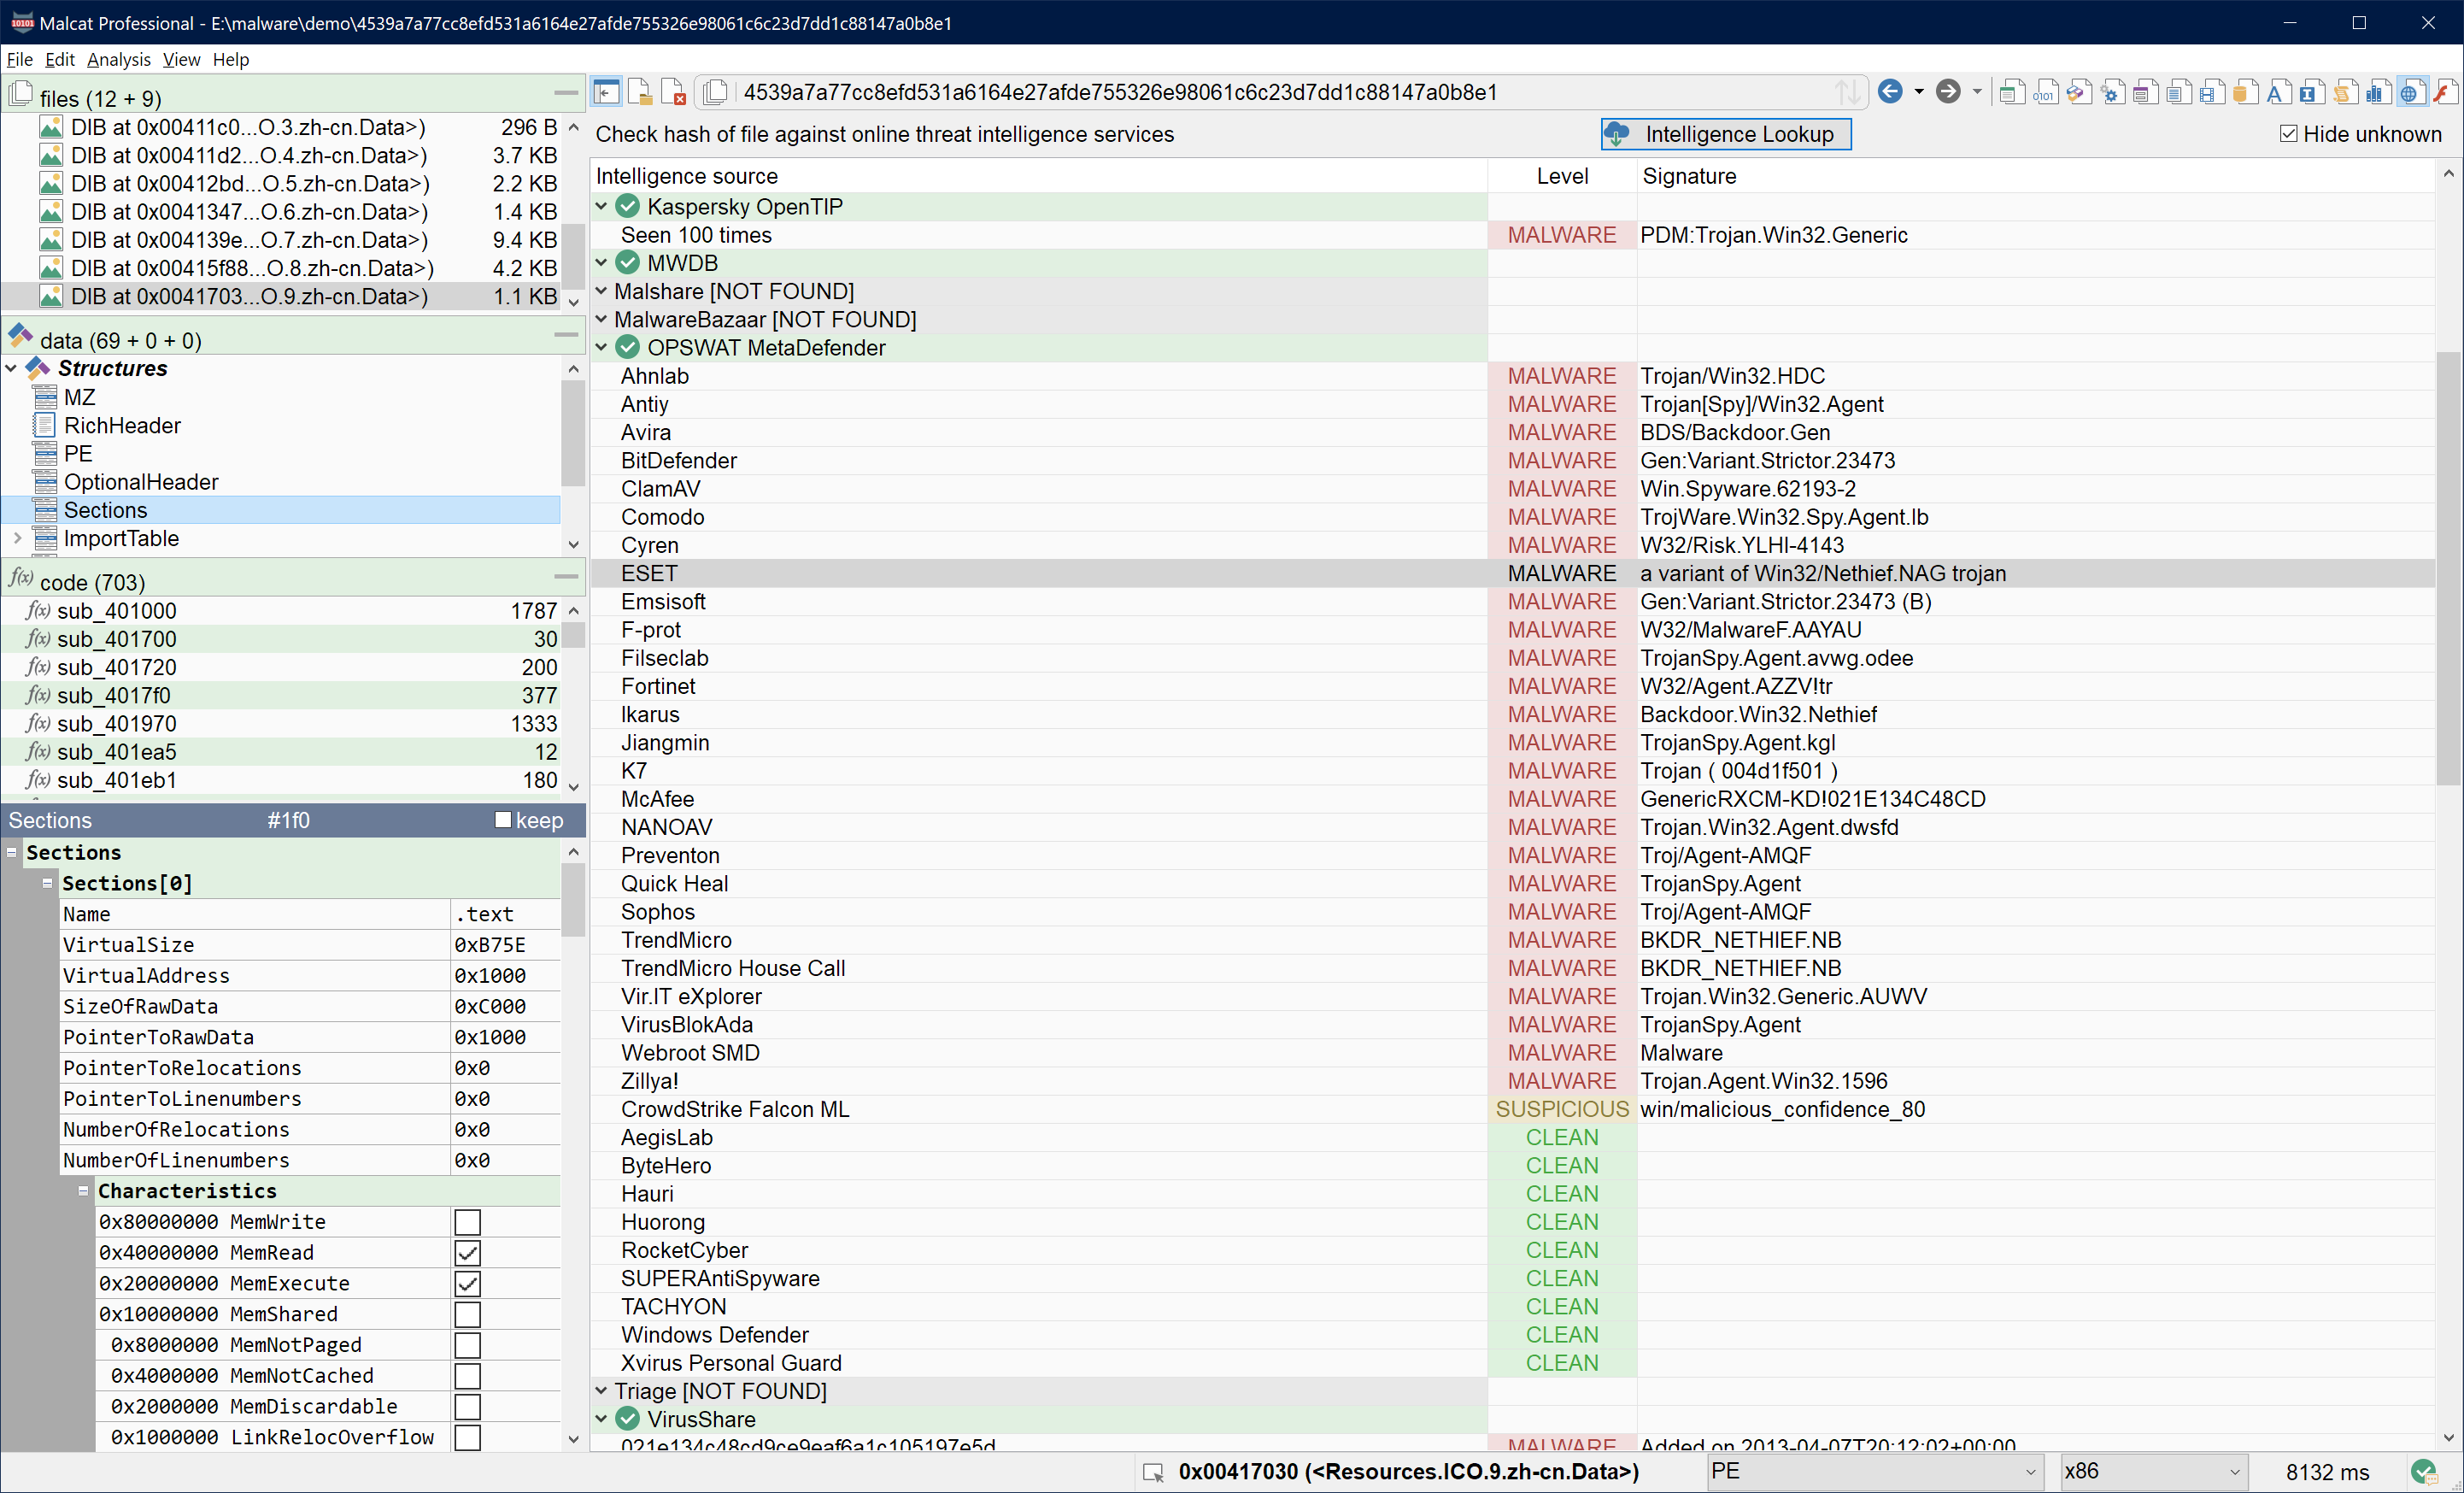The height and width of the screenshot is (1493, 2464).
Task: Uncheck the Hide unknown checkbox
Action: (x=2288, y=133)
